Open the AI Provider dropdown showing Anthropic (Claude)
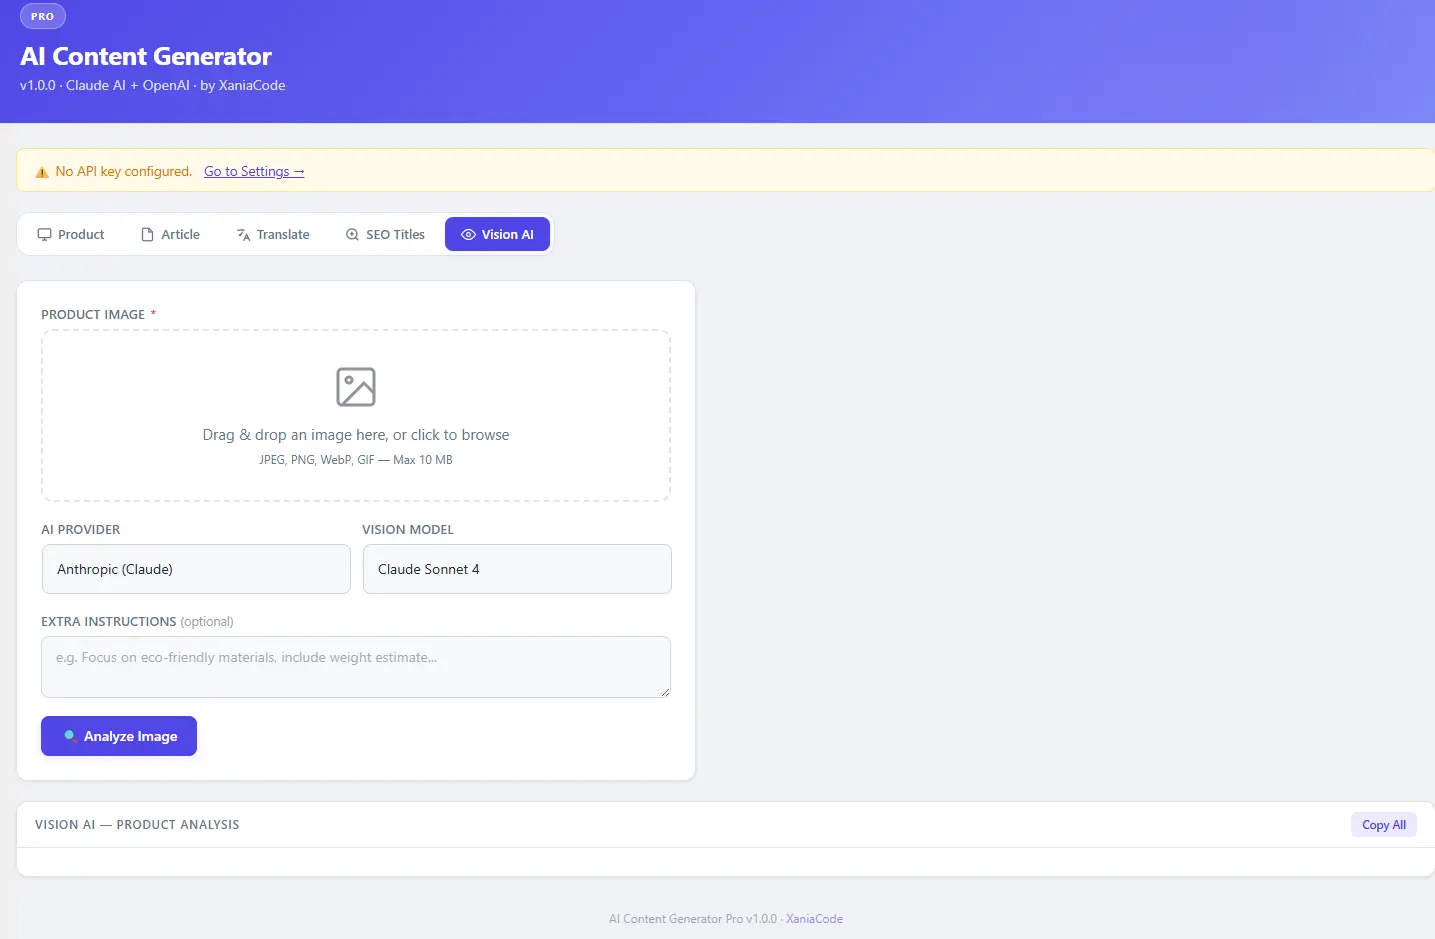This screenshot has width=1435, height=939. [x=196, y=569]
